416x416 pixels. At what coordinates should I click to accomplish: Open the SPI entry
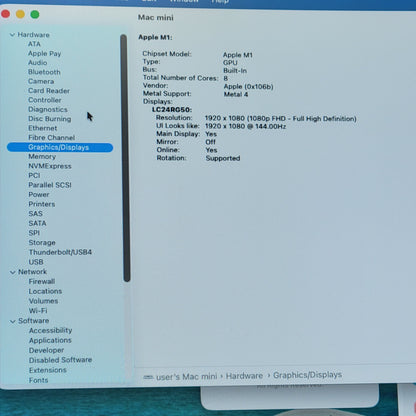pyautogui.click(x=34, y=233)
